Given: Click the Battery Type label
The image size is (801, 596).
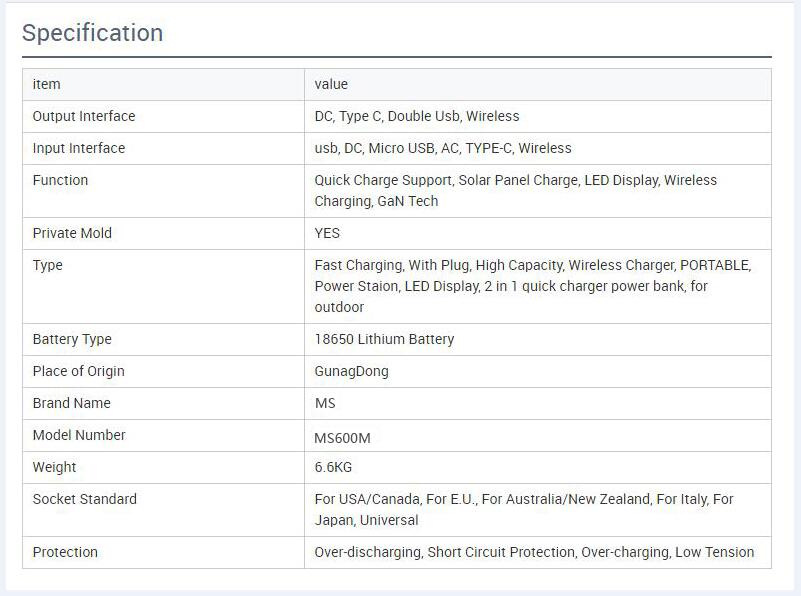Looking at the screenshot, I should (x=72, y=340).
